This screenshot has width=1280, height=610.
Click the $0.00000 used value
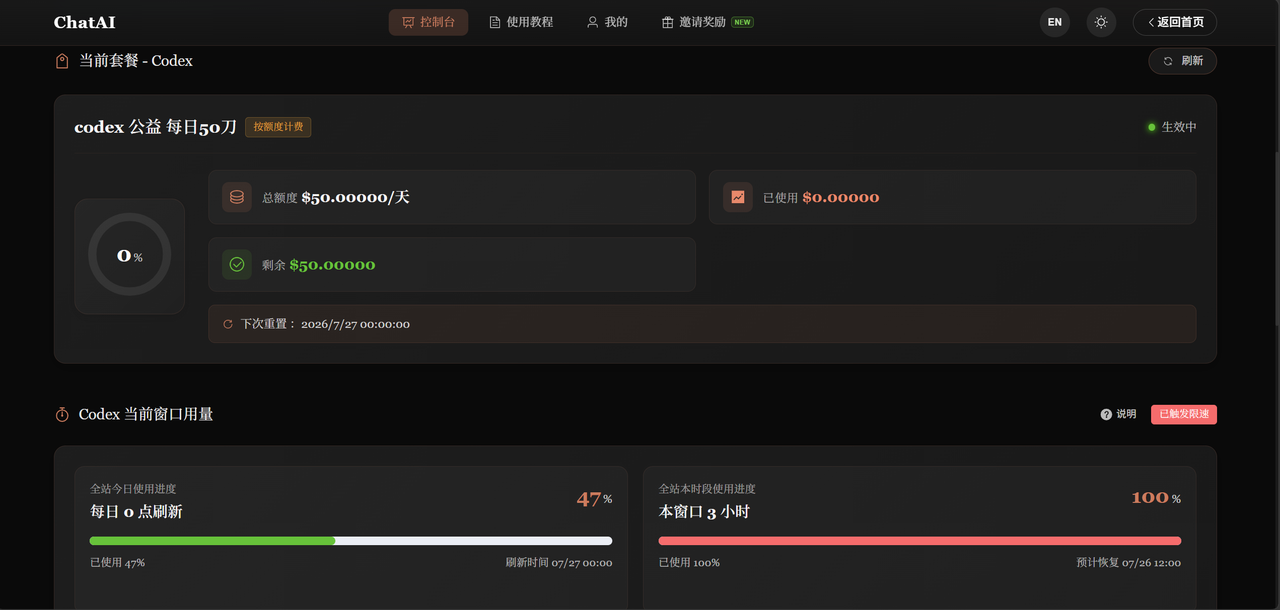click(x=841, y=197)
